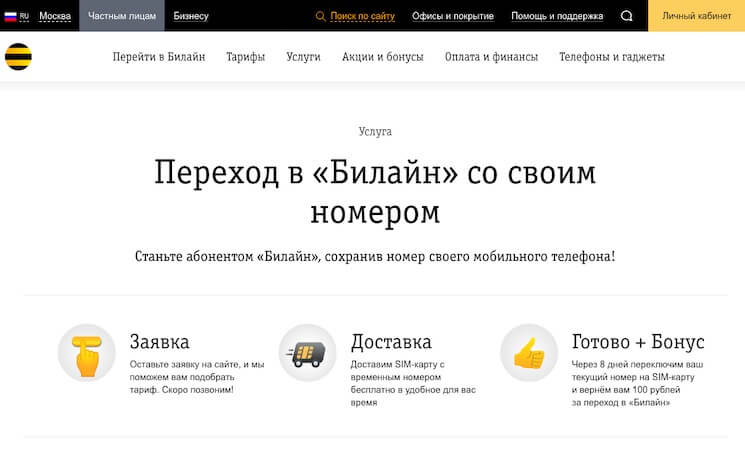
Task: Open Тарифы menu item
Action: pos(246,57)
